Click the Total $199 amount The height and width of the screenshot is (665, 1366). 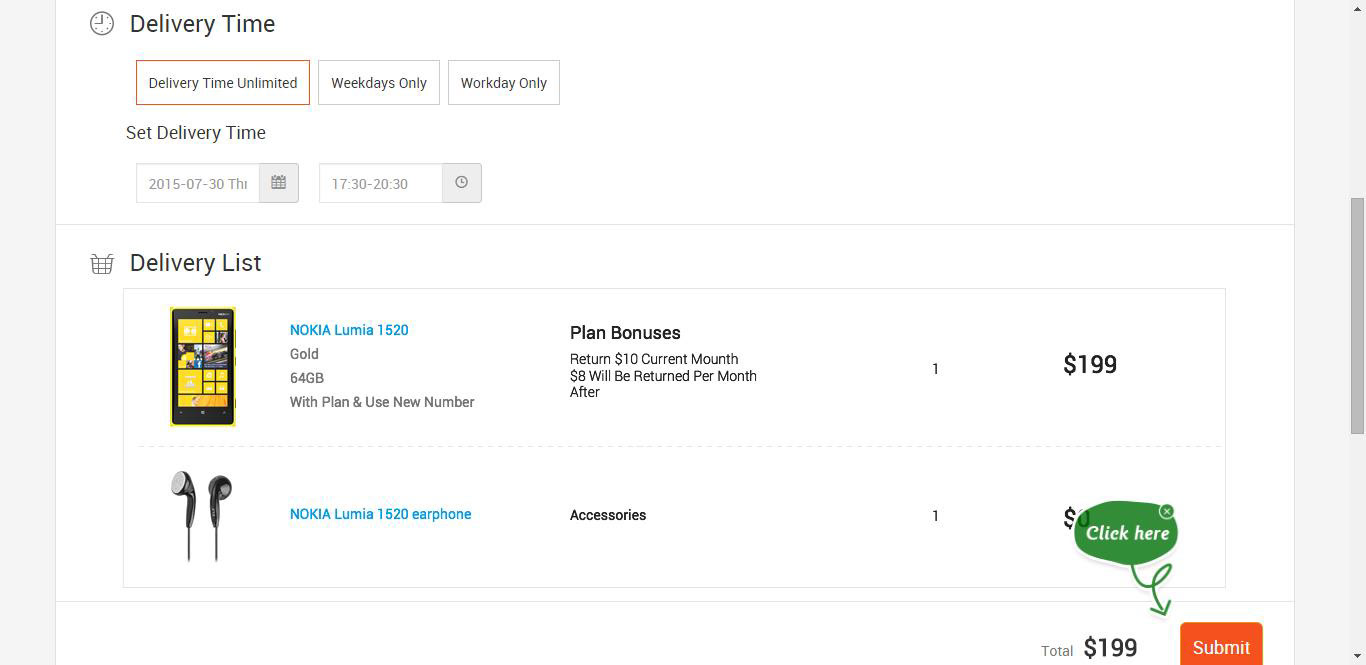click(1110, 648)
